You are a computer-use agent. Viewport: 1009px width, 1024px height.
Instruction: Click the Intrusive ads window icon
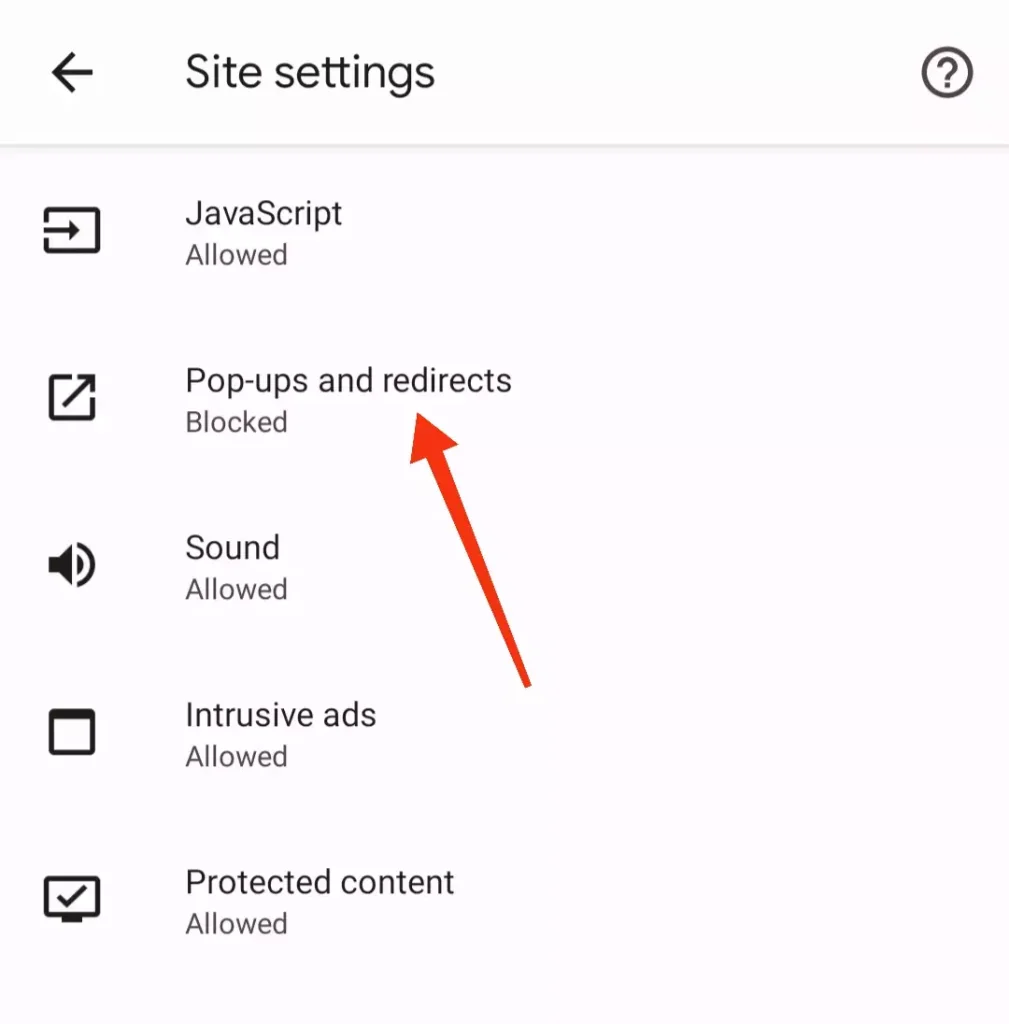(72, 731)
